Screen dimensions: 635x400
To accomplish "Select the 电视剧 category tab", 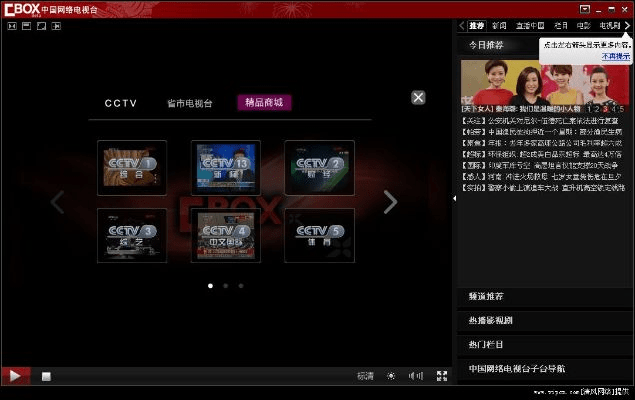I will pyautogui.click(x=609, y=26).
